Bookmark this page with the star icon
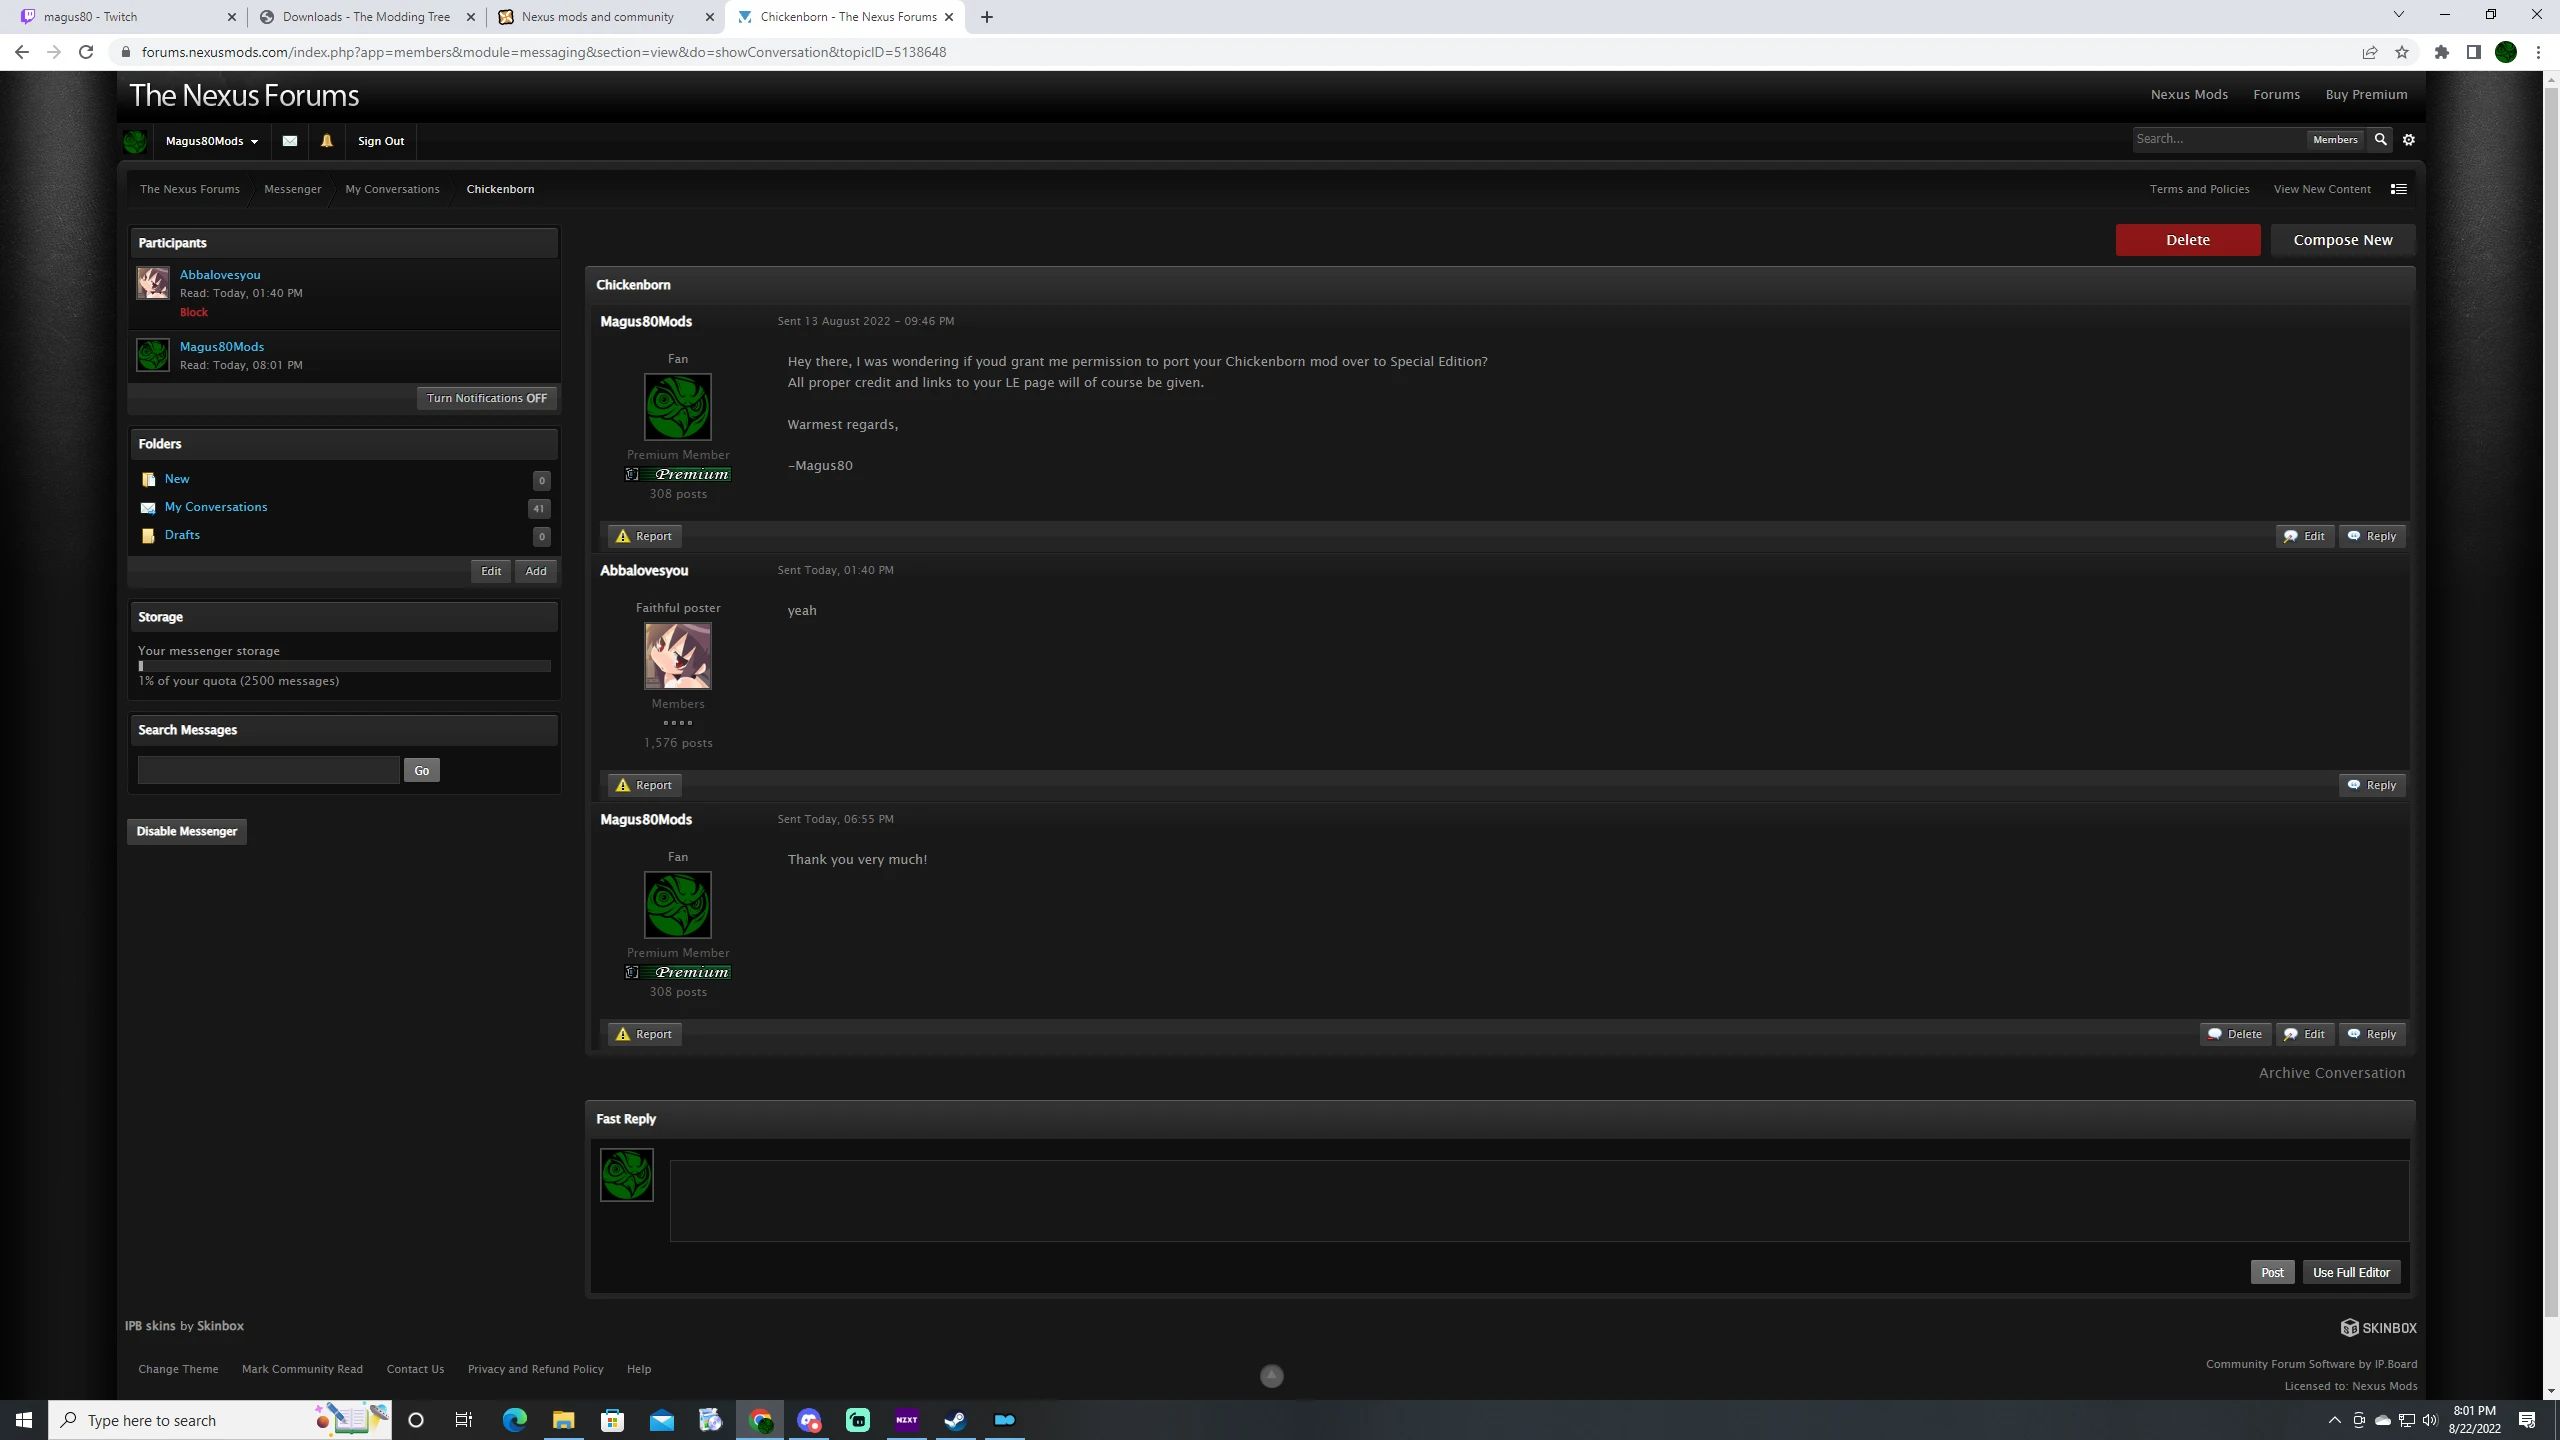The width and height of the screenshot is (2560, 1440). [x=2402, y=52]
